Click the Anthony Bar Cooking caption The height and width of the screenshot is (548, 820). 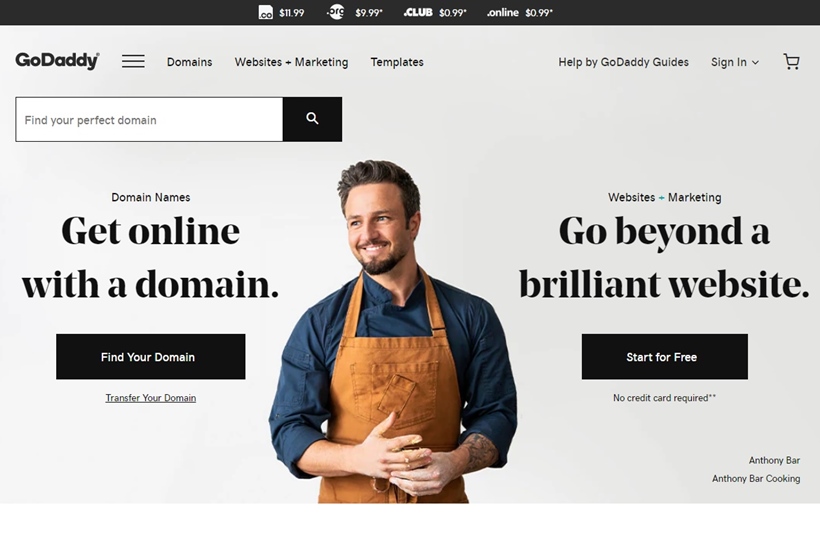[x=756, y=478]
